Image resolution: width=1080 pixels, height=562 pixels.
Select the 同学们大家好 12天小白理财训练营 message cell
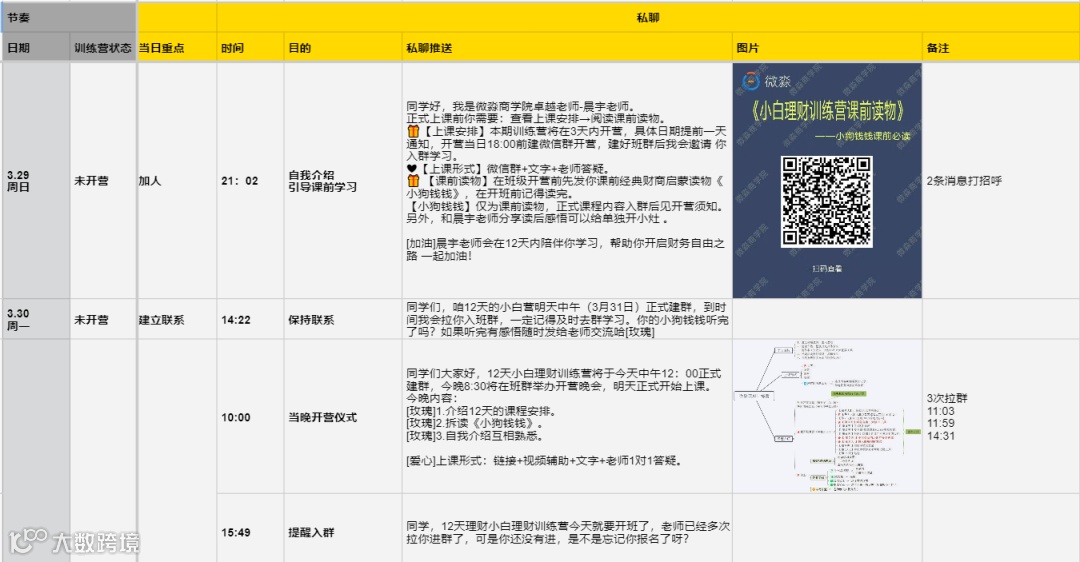(x=567, y=416)
